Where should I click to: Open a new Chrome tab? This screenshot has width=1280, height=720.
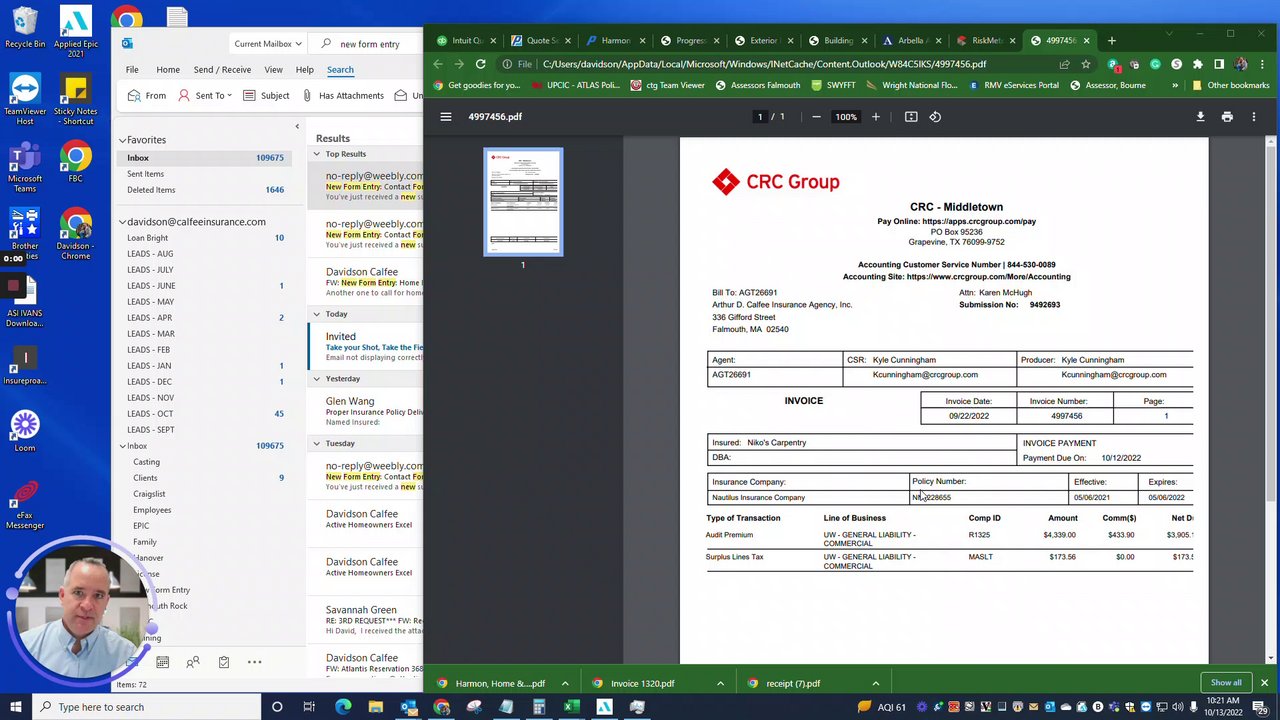1112,41
